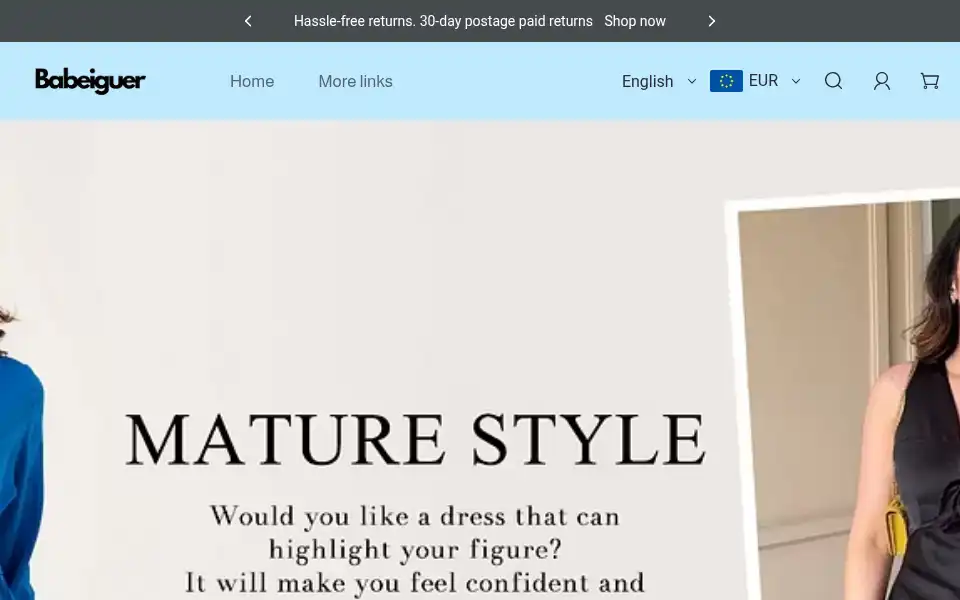This screenshot has width=960, height=600.
Task: Go to the Home menu item
Action: tap(252, 81)
